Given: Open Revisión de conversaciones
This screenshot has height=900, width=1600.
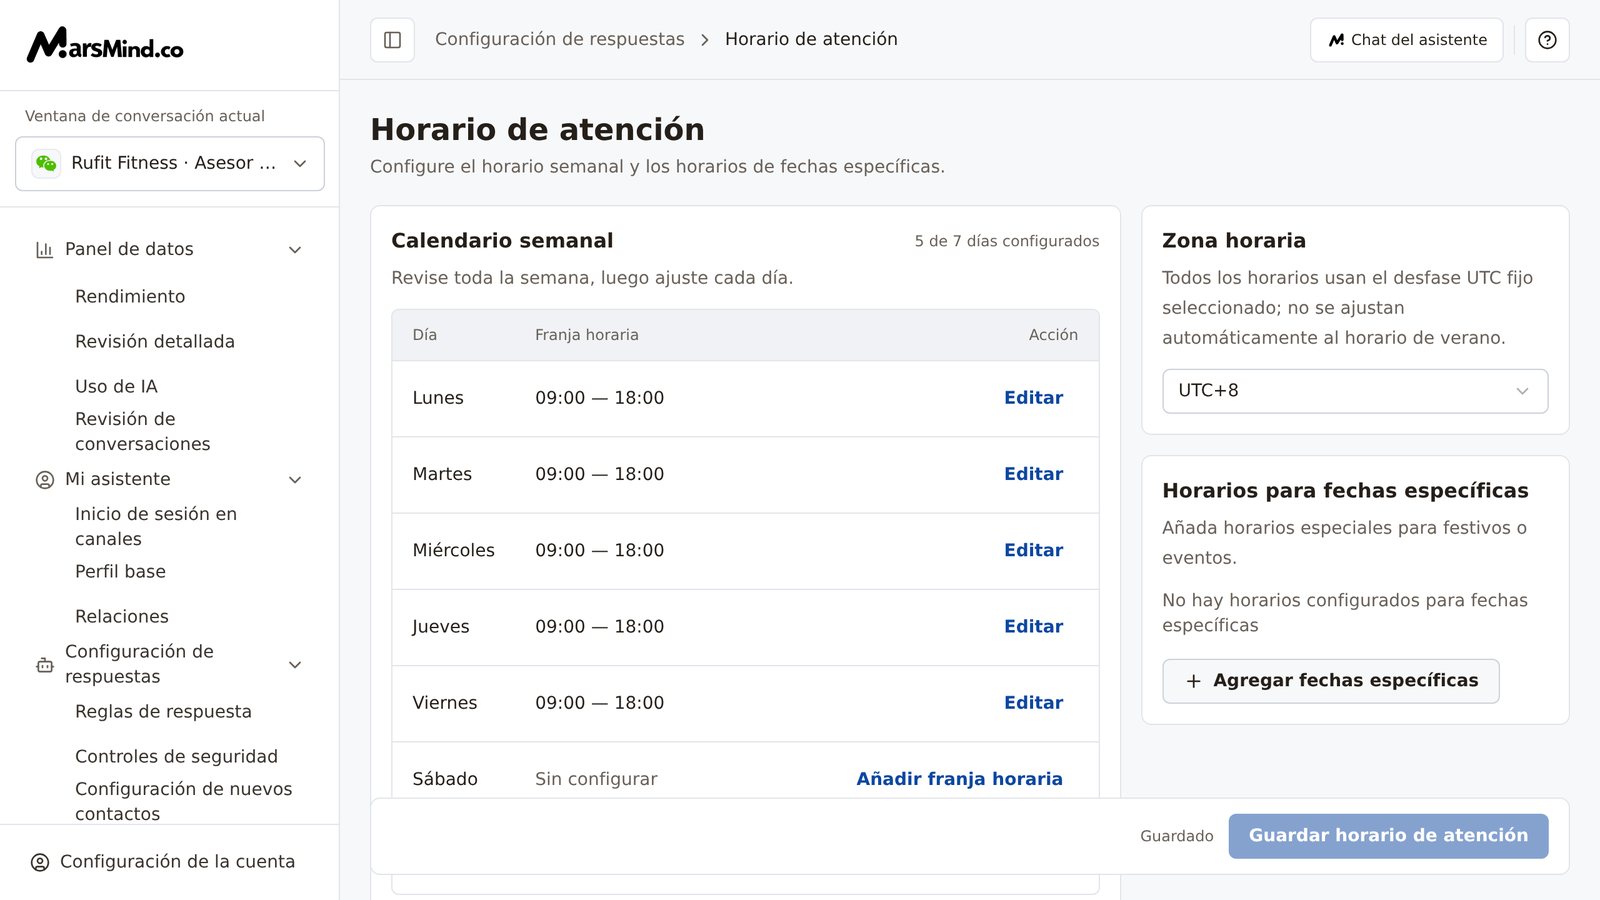Looking at the screenshot, I should pyautogui.click(x=143, y=431).
